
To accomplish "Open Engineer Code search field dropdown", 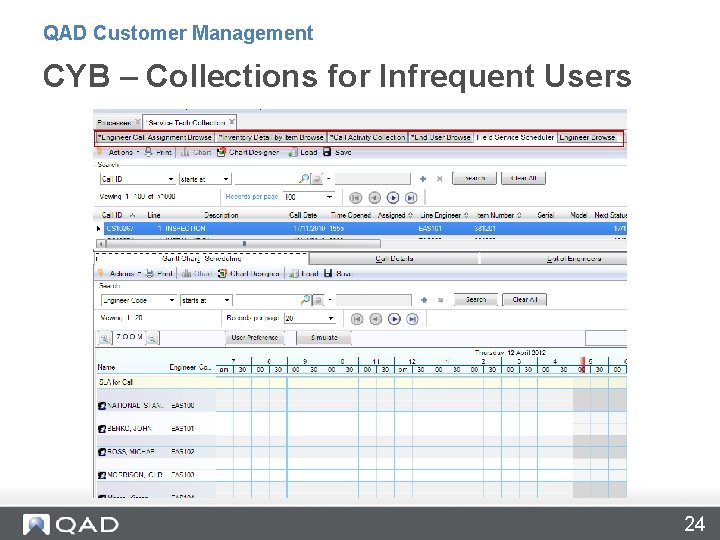I will click(x=172, y=300).
